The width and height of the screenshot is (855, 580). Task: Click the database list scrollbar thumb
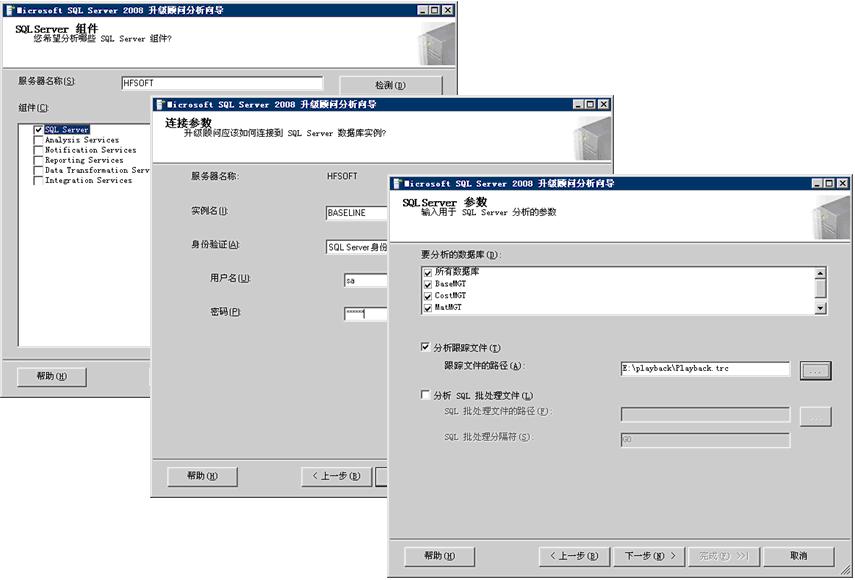coord(821,288)
